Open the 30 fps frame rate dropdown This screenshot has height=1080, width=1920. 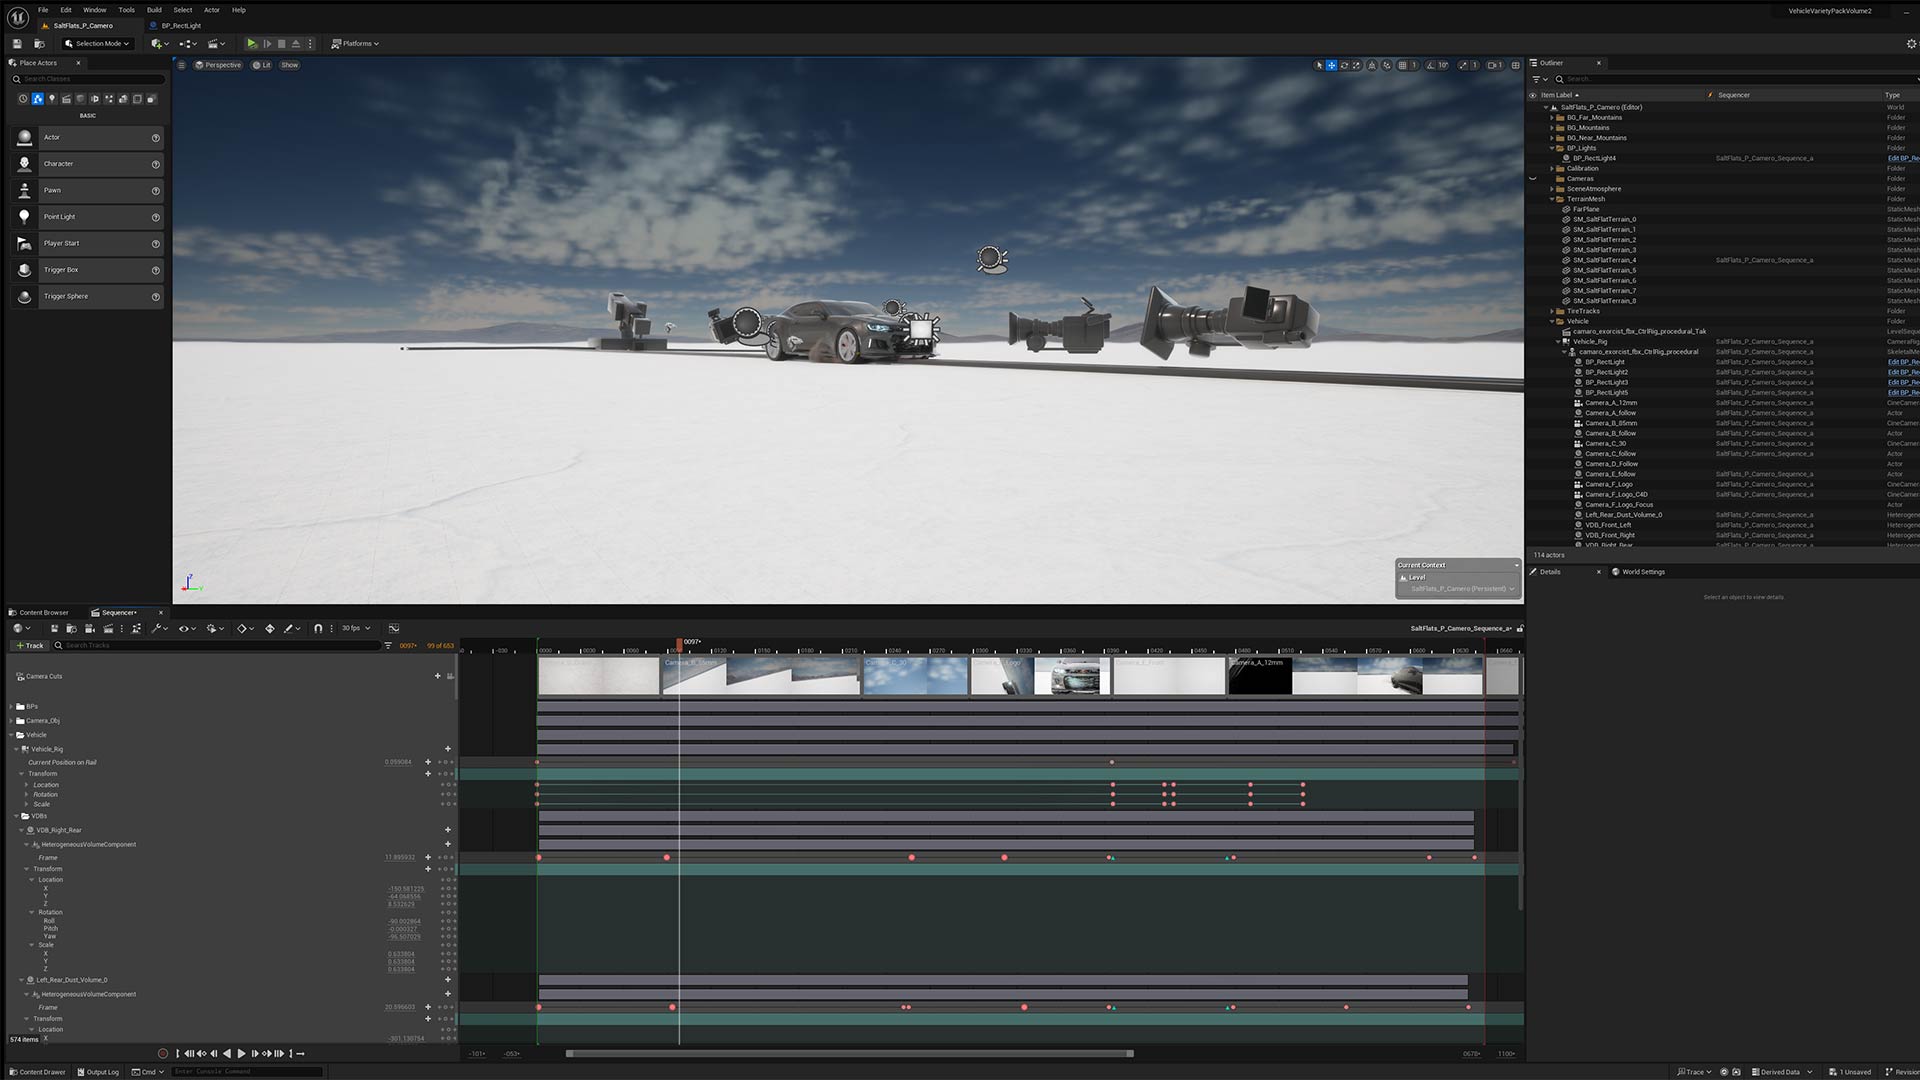(x=355, y=629)
